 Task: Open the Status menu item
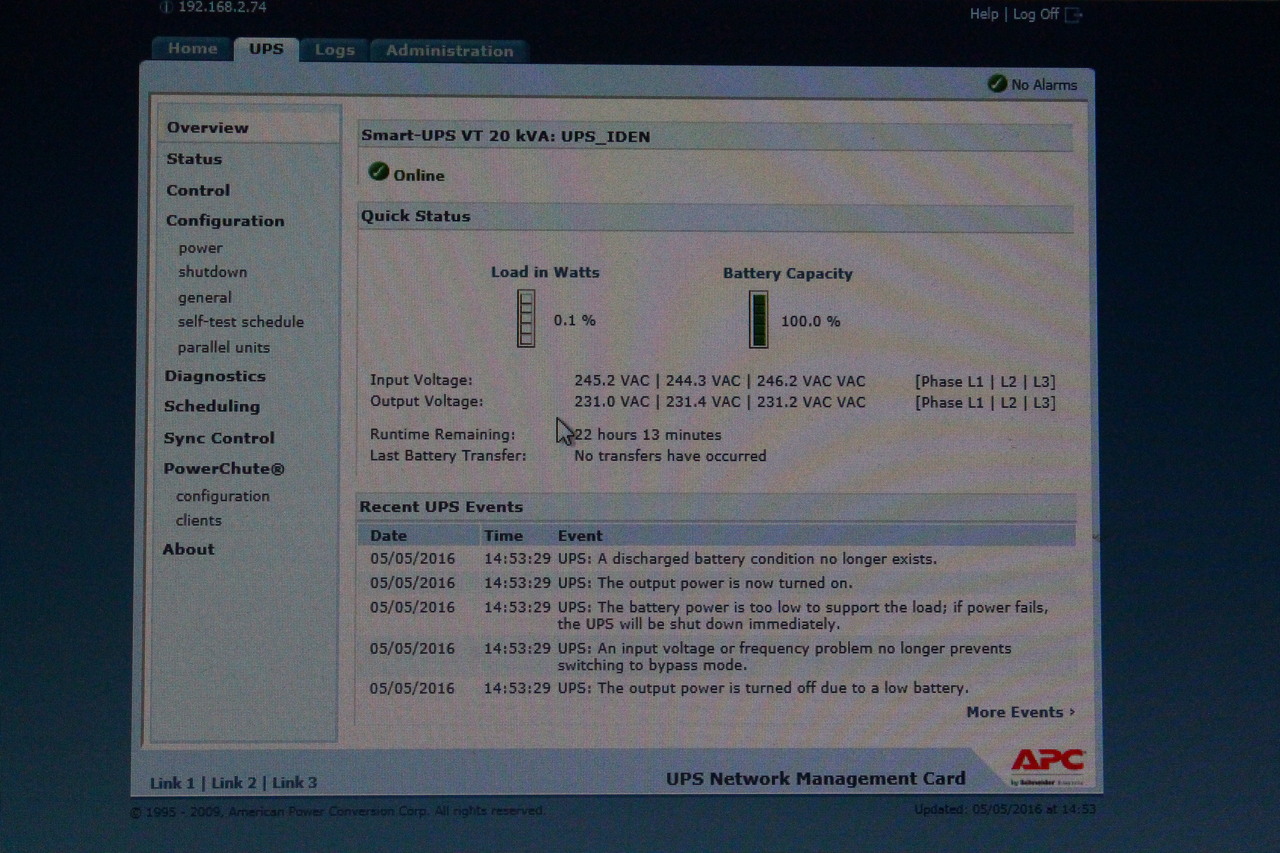(x=194, y=159)
